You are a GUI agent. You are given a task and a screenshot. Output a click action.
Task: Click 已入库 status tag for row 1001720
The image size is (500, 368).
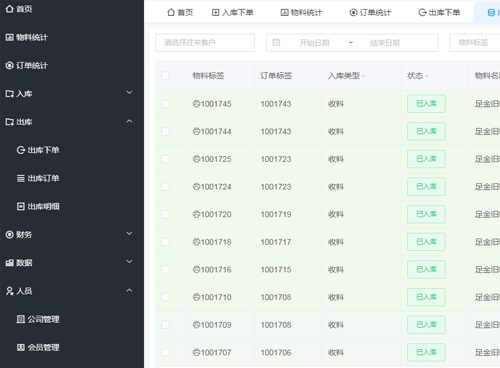pos(426,214)
